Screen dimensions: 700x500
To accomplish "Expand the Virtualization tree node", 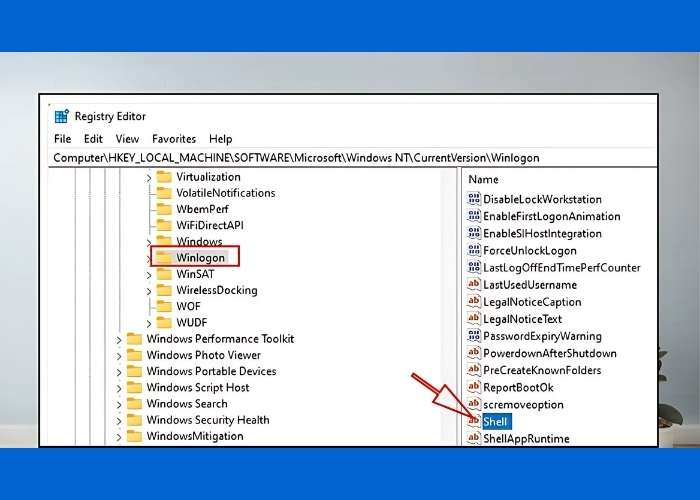I will pyautogui.click(x=149, y=177).
